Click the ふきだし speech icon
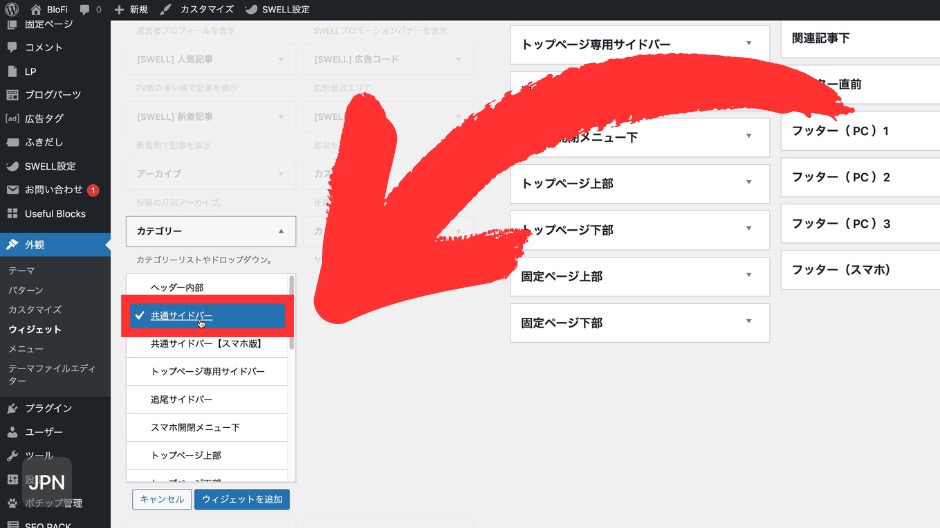Viewport: 940px width, 528px height. (x=12, y=142)
